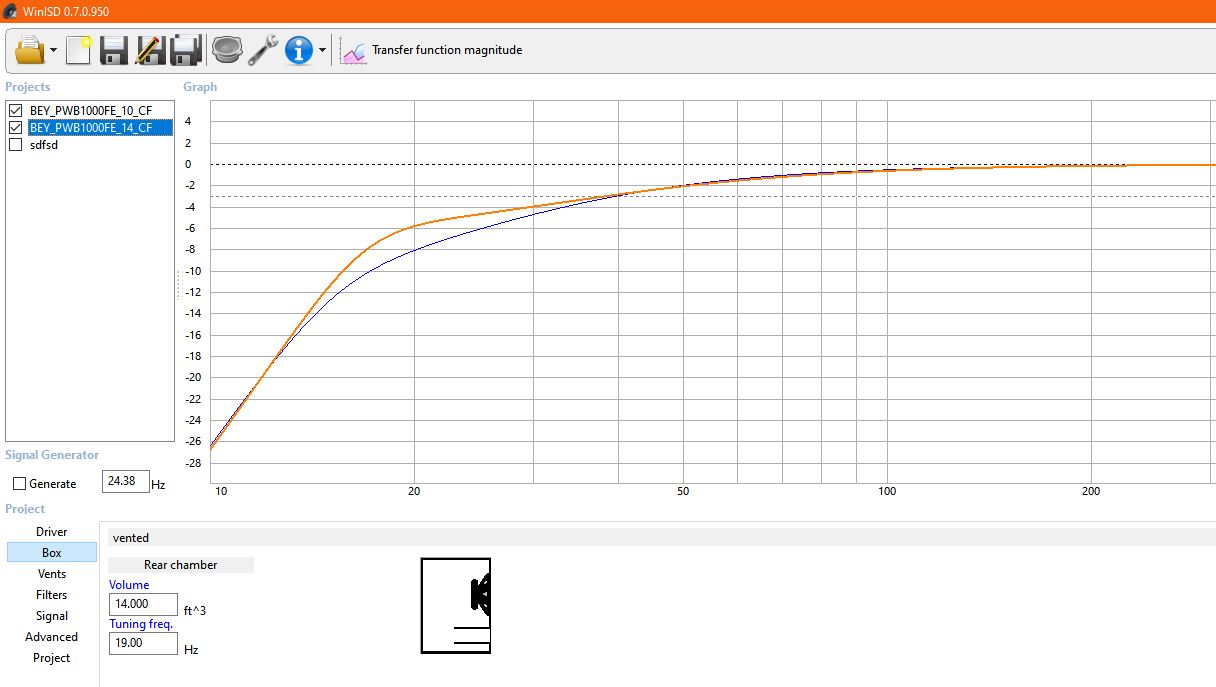The height and width of the screenshot is (687, 1216).
Task: Switch to the Signal tab
Action: point(52,616)
